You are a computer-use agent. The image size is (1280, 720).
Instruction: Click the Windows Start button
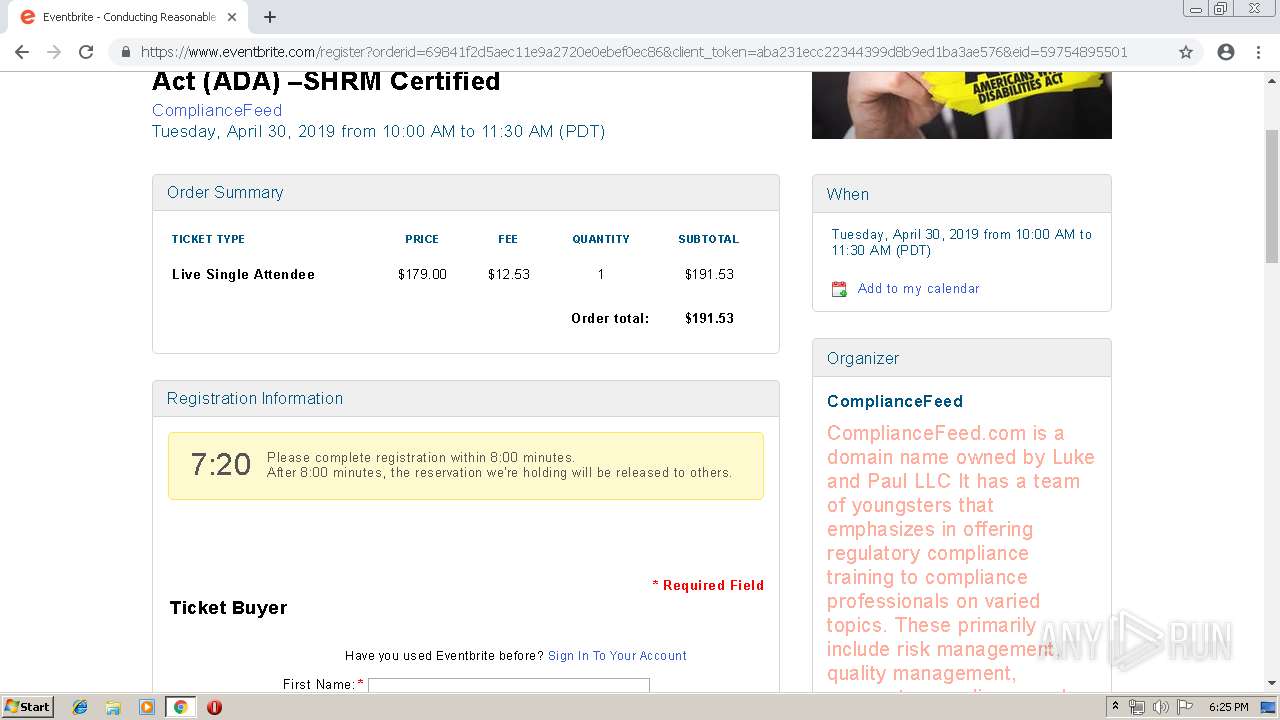(x=28, y=706)
